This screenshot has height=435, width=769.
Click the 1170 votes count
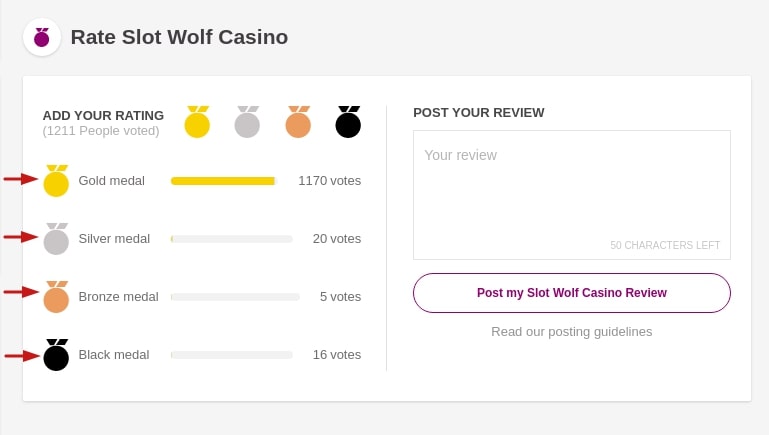click(329, 181)
